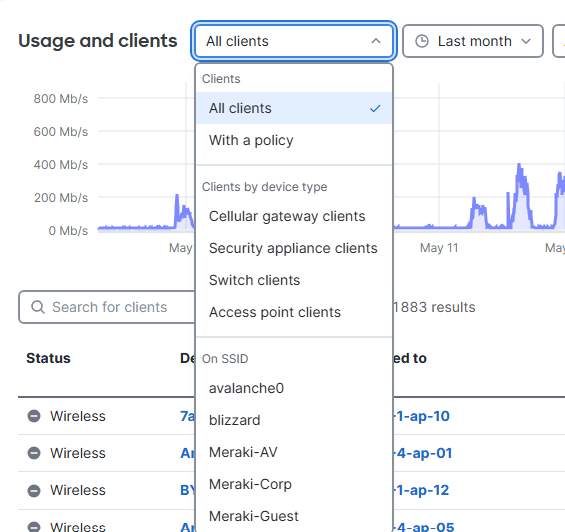Open the Last month time range dropdown
This screenshot has width=565, height=532.
pos(473,41)
